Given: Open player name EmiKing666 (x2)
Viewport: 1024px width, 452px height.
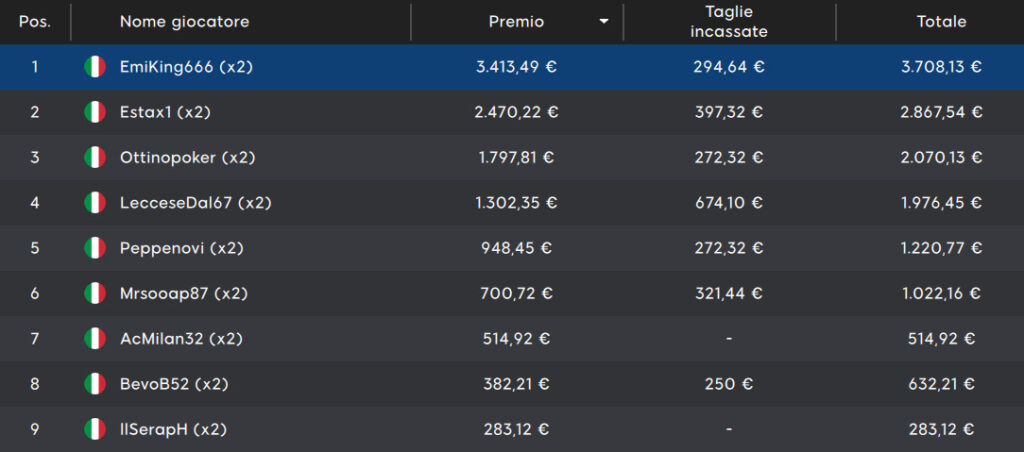Looking at the screenshot, I should pyautogui.click(x=186, y=67).
